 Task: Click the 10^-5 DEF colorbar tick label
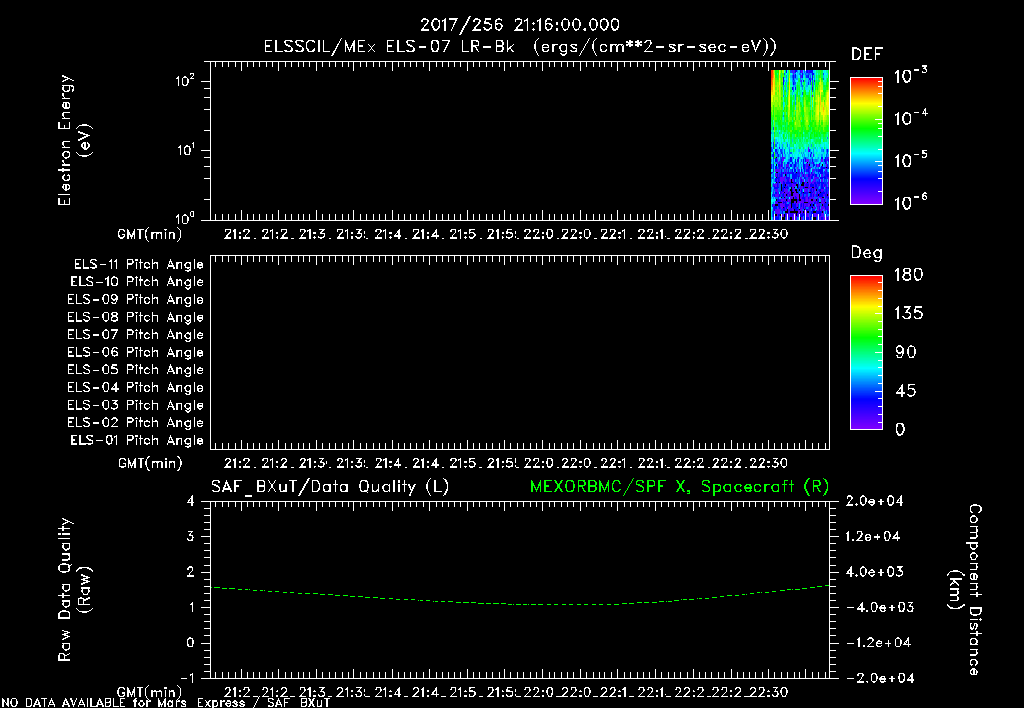coord(910,160)
